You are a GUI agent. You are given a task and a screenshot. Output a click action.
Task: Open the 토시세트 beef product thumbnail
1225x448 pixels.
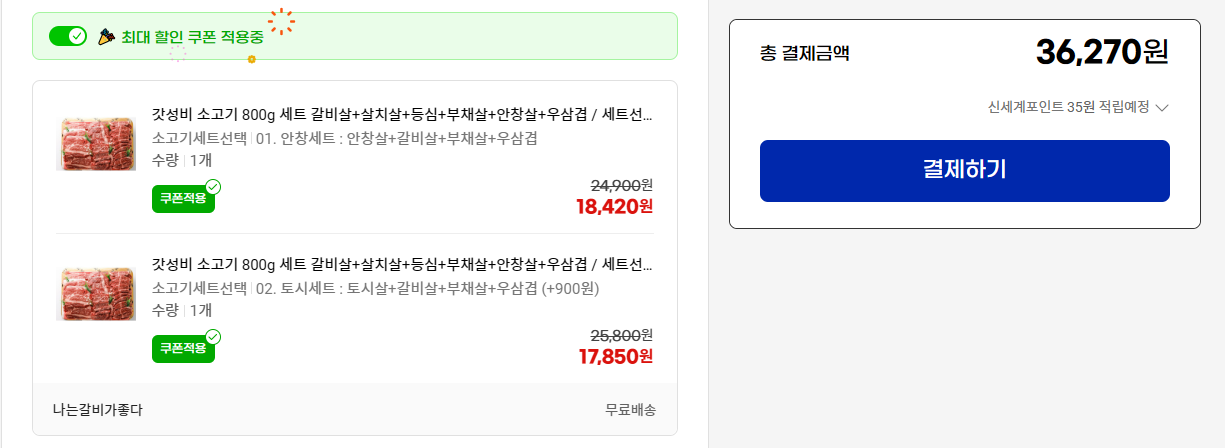tap(97, 293)
